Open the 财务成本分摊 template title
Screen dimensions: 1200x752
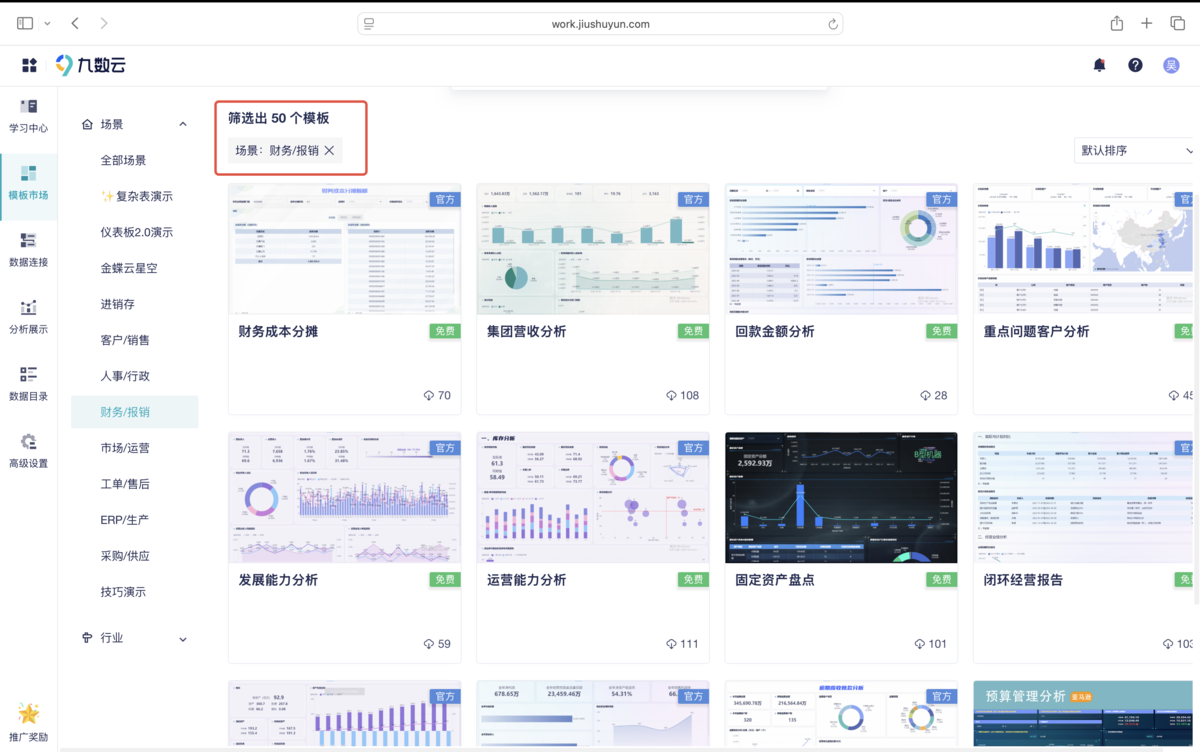point(278,331)
